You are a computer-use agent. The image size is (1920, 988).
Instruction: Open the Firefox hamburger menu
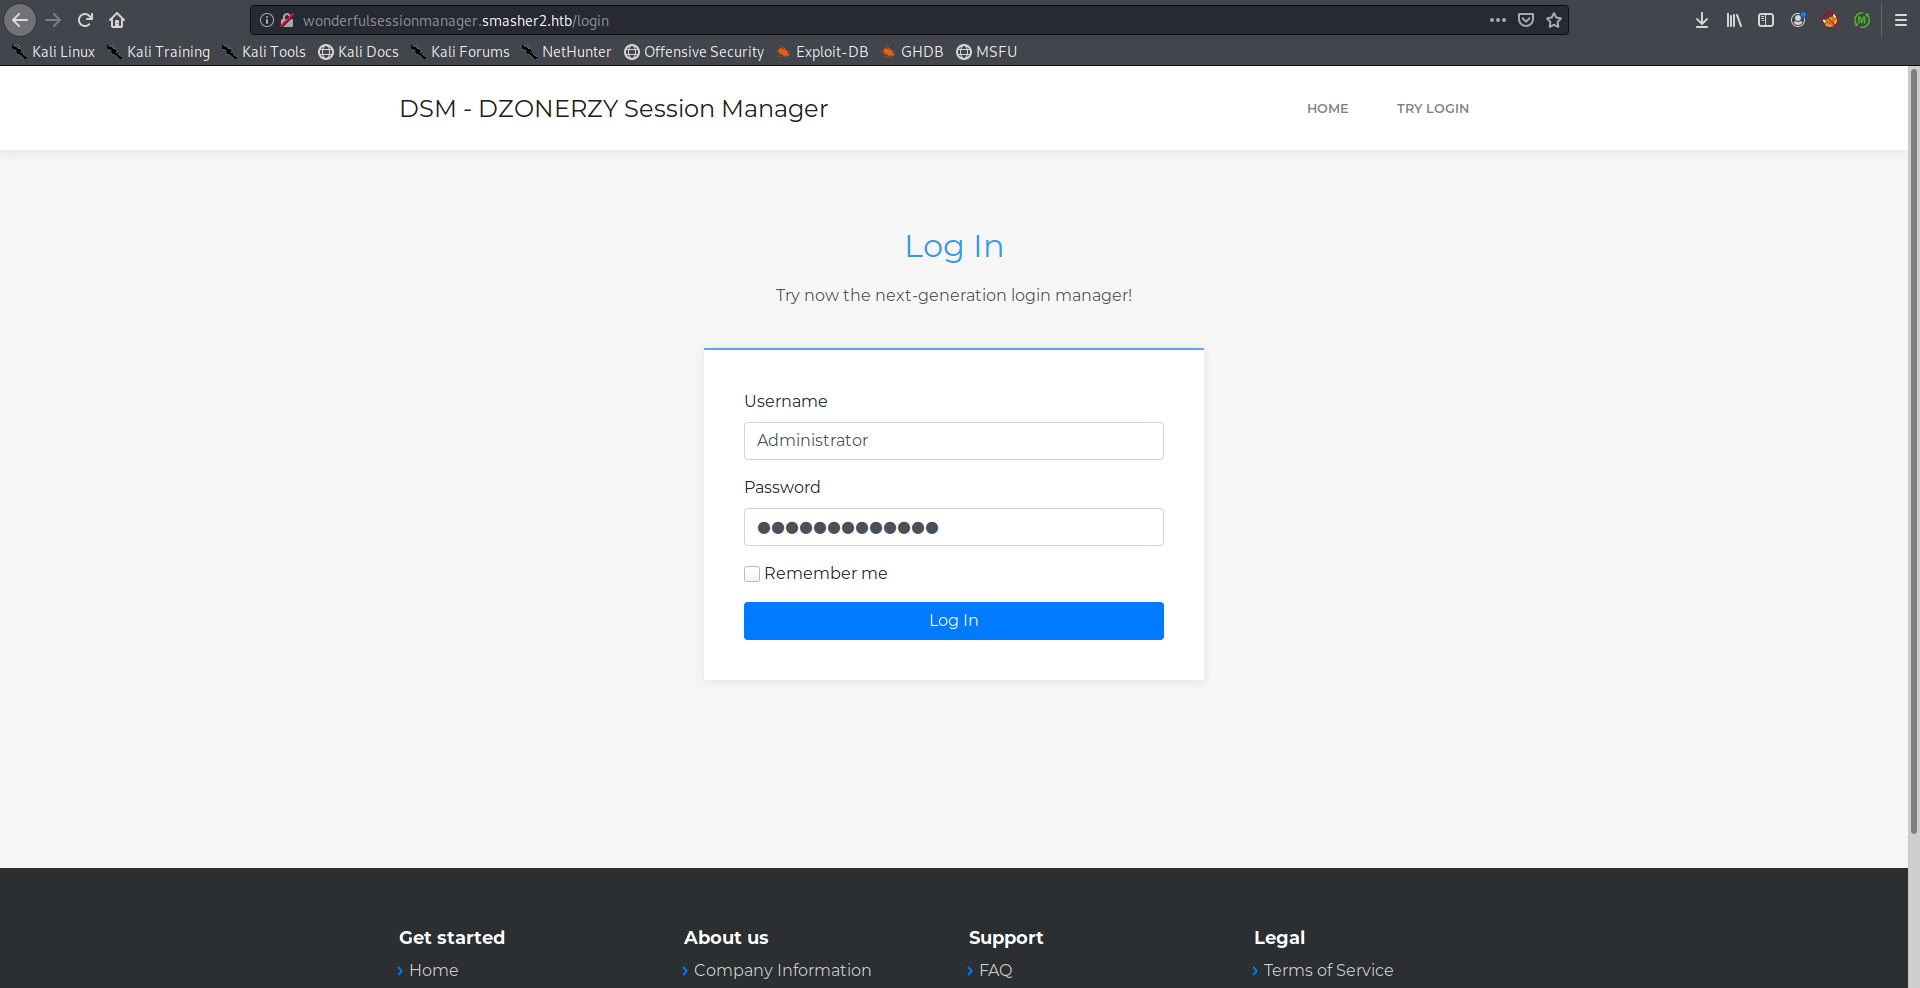(x=1901, y=20)
